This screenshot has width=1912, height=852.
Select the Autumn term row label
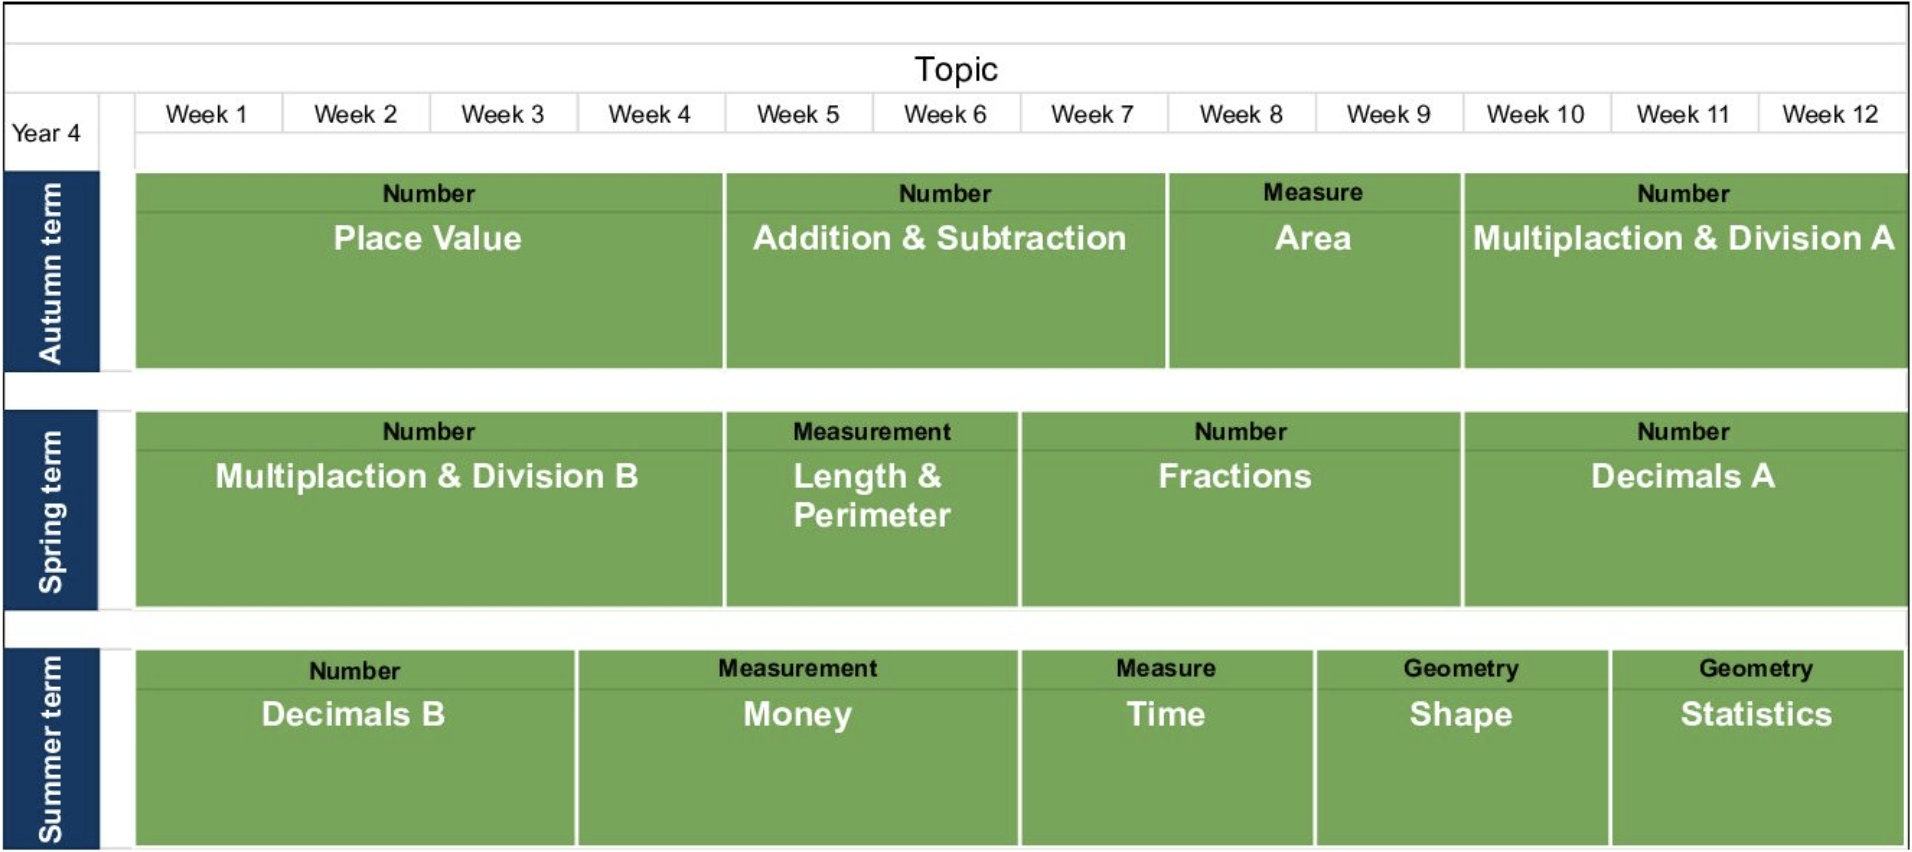pyautogui.click(x=50, y=272)
